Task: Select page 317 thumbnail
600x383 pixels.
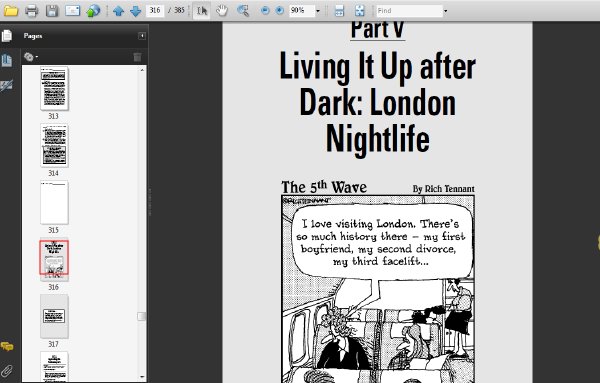Action: click(x=54, y=316)
